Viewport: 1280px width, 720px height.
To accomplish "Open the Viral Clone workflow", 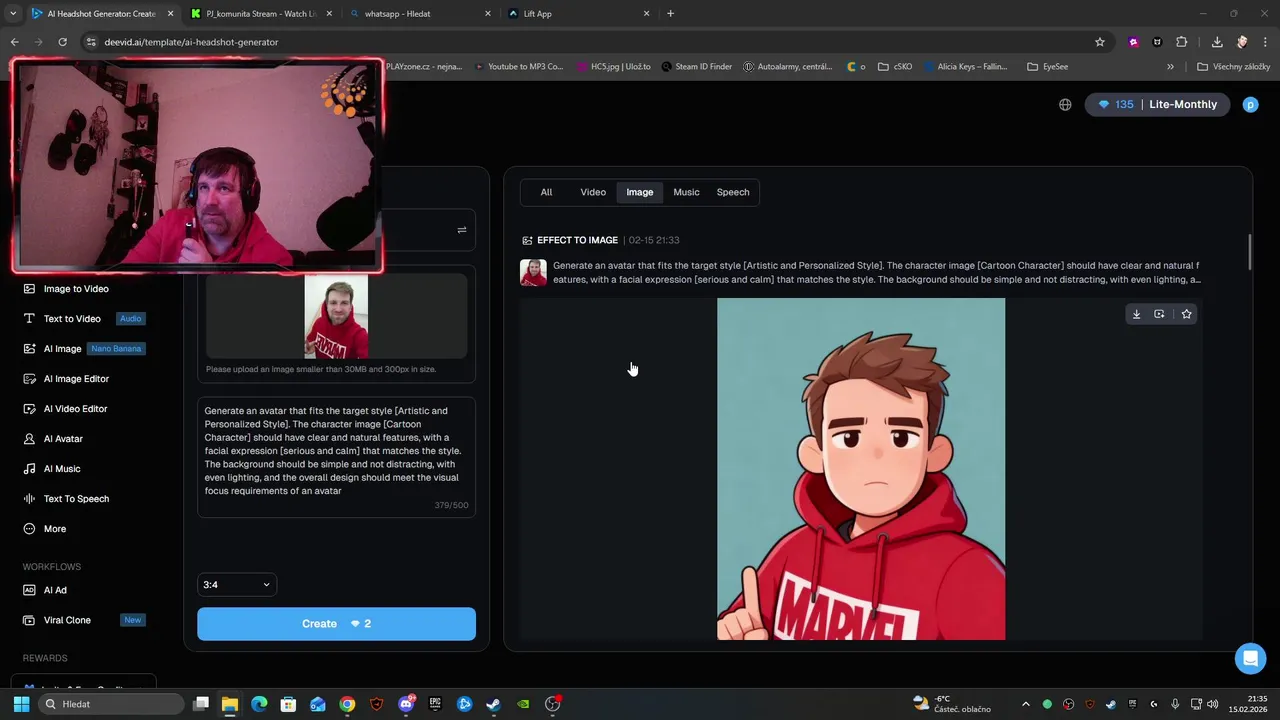I will click(x=67, y=620).
